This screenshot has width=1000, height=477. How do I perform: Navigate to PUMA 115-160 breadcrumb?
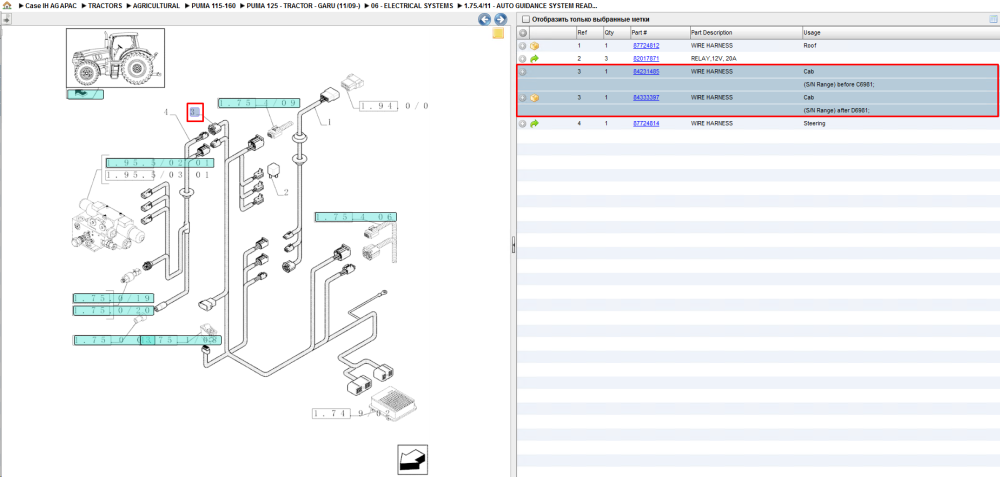[x=214, y=5]
